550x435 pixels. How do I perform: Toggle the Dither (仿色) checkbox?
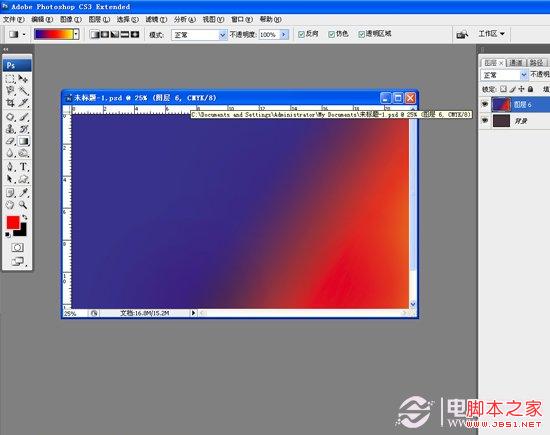pos(331,34)
